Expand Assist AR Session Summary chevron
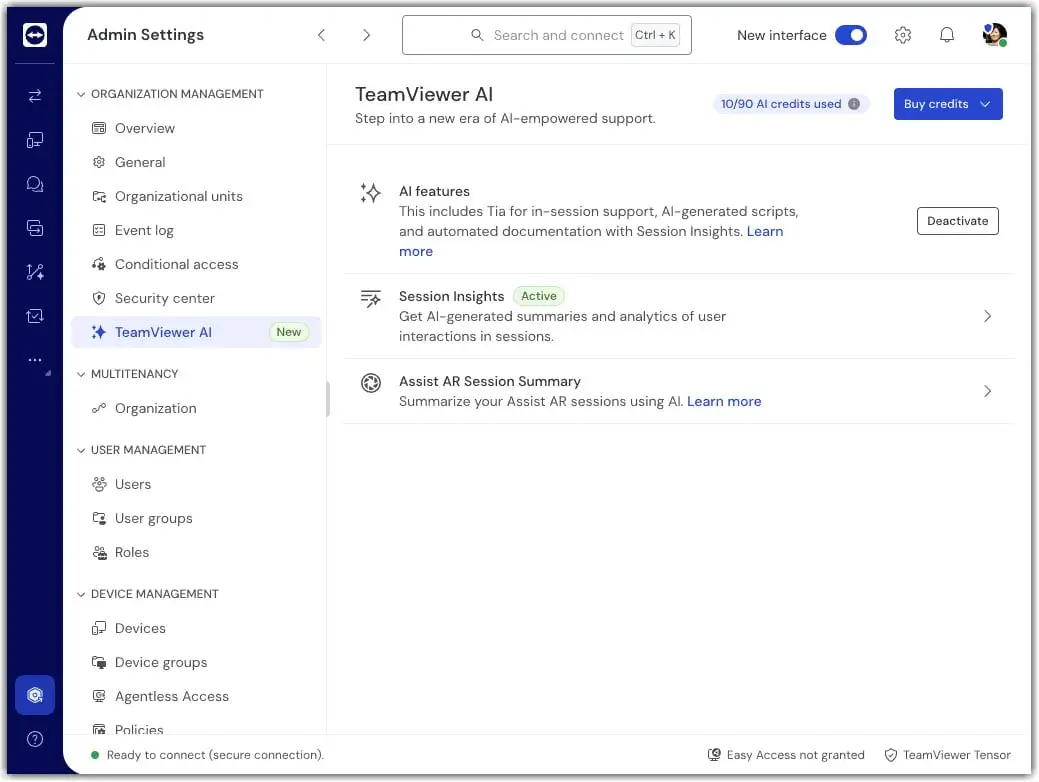The height and width of the screenshot is (782, 1039). pyautogui.click(x=987, y=391)
